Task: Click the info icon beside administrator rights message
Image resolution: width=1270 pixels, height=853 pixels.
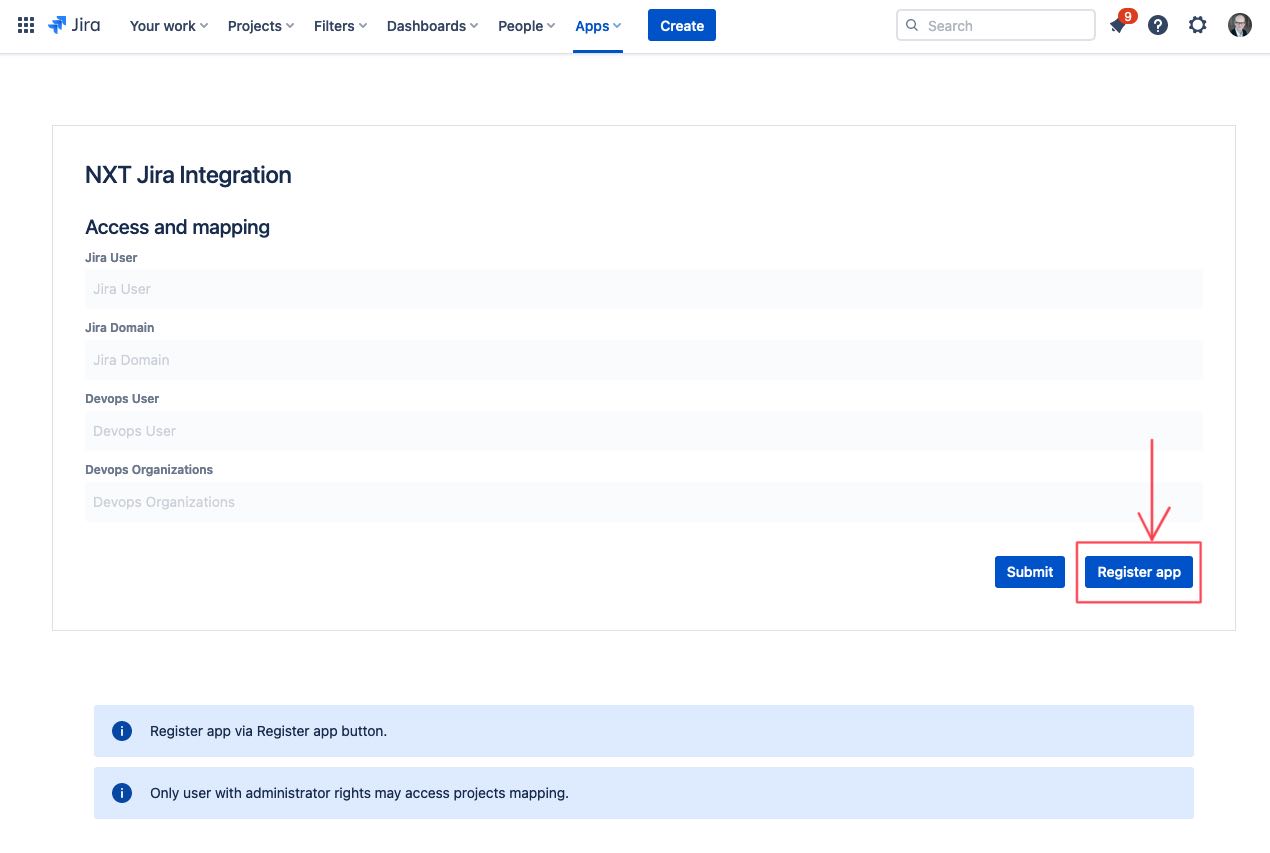Action: [122, 793]
